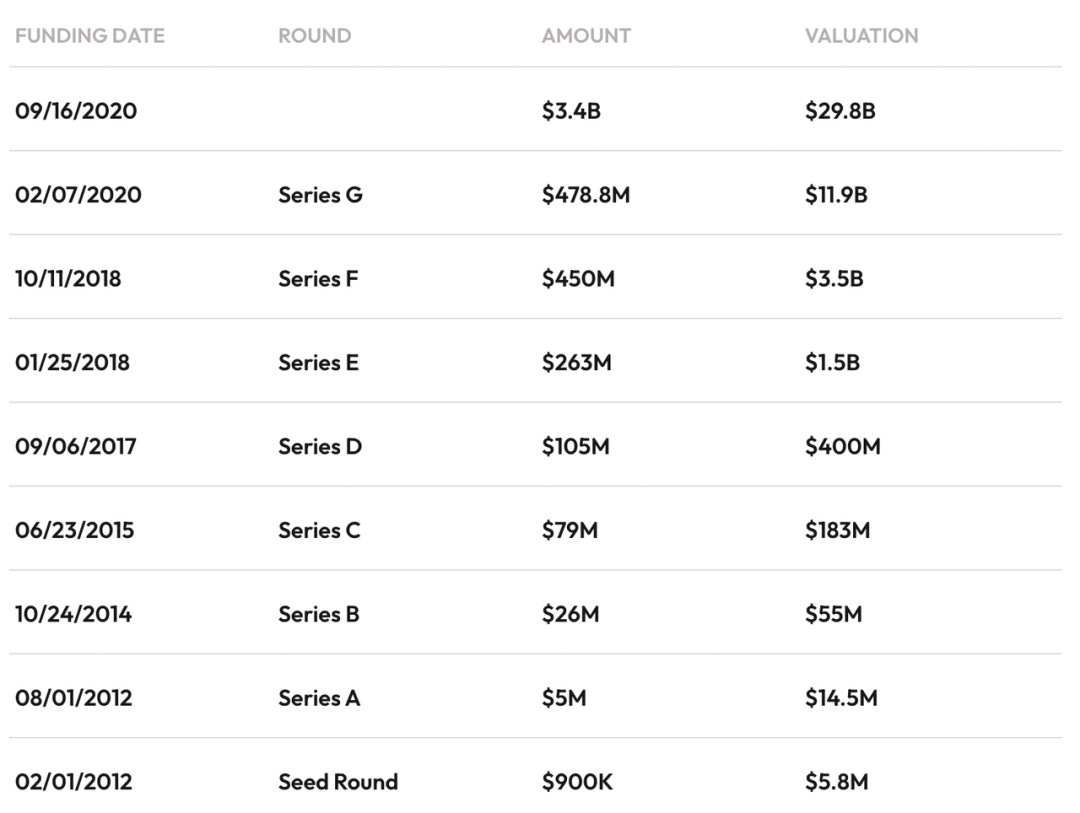Screen dimensions: 1080x813
Task: Select the $14.5M valuation cell
Action: pyautogui.click(x=841, y=698)
